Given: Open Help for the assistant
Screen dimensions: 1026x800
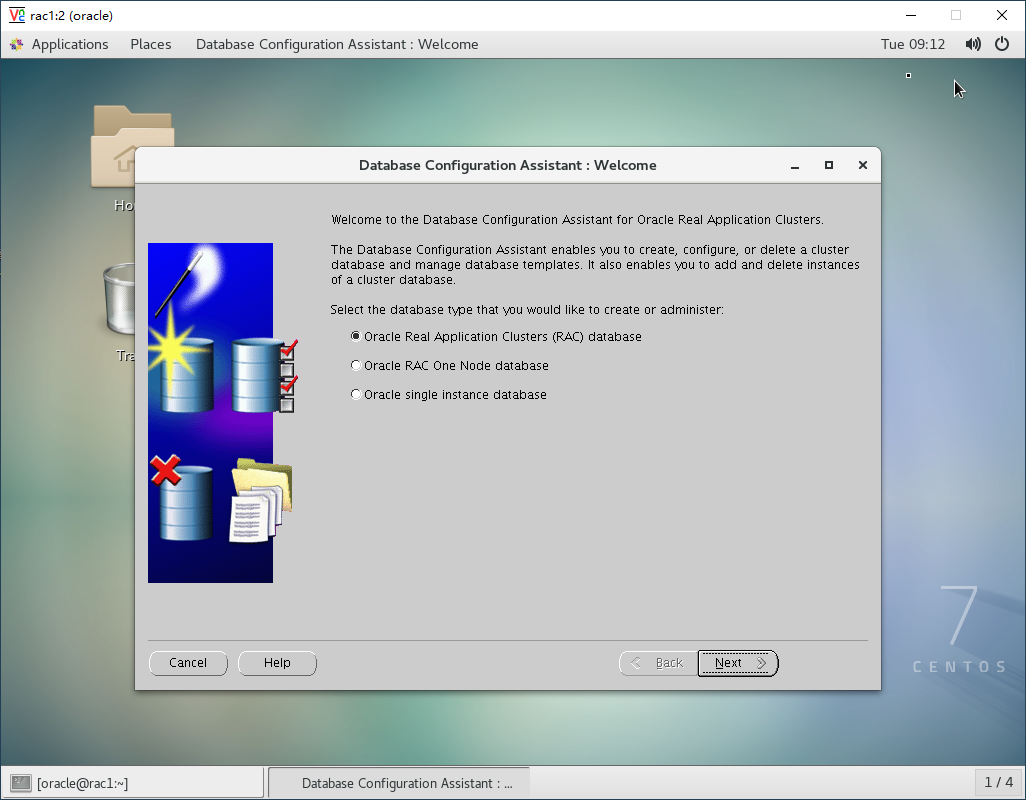Looking at the screenshot, I should 277,663.
